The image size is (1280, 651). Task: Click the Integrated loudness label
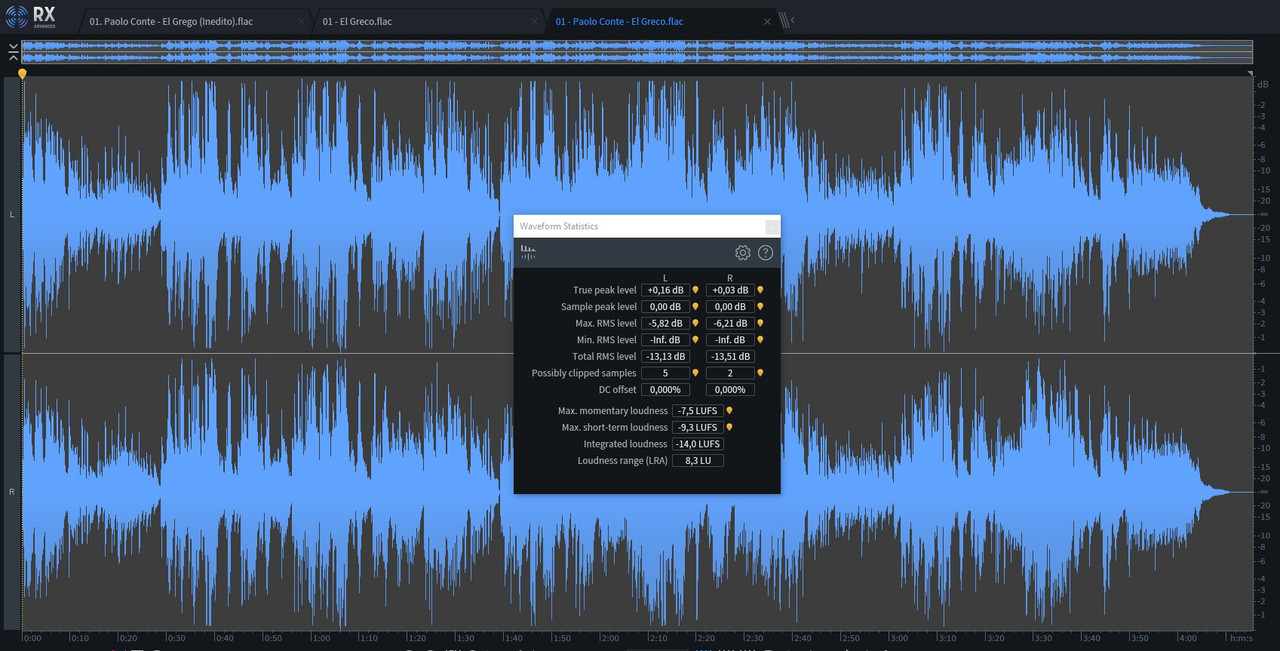click(625, 444)
